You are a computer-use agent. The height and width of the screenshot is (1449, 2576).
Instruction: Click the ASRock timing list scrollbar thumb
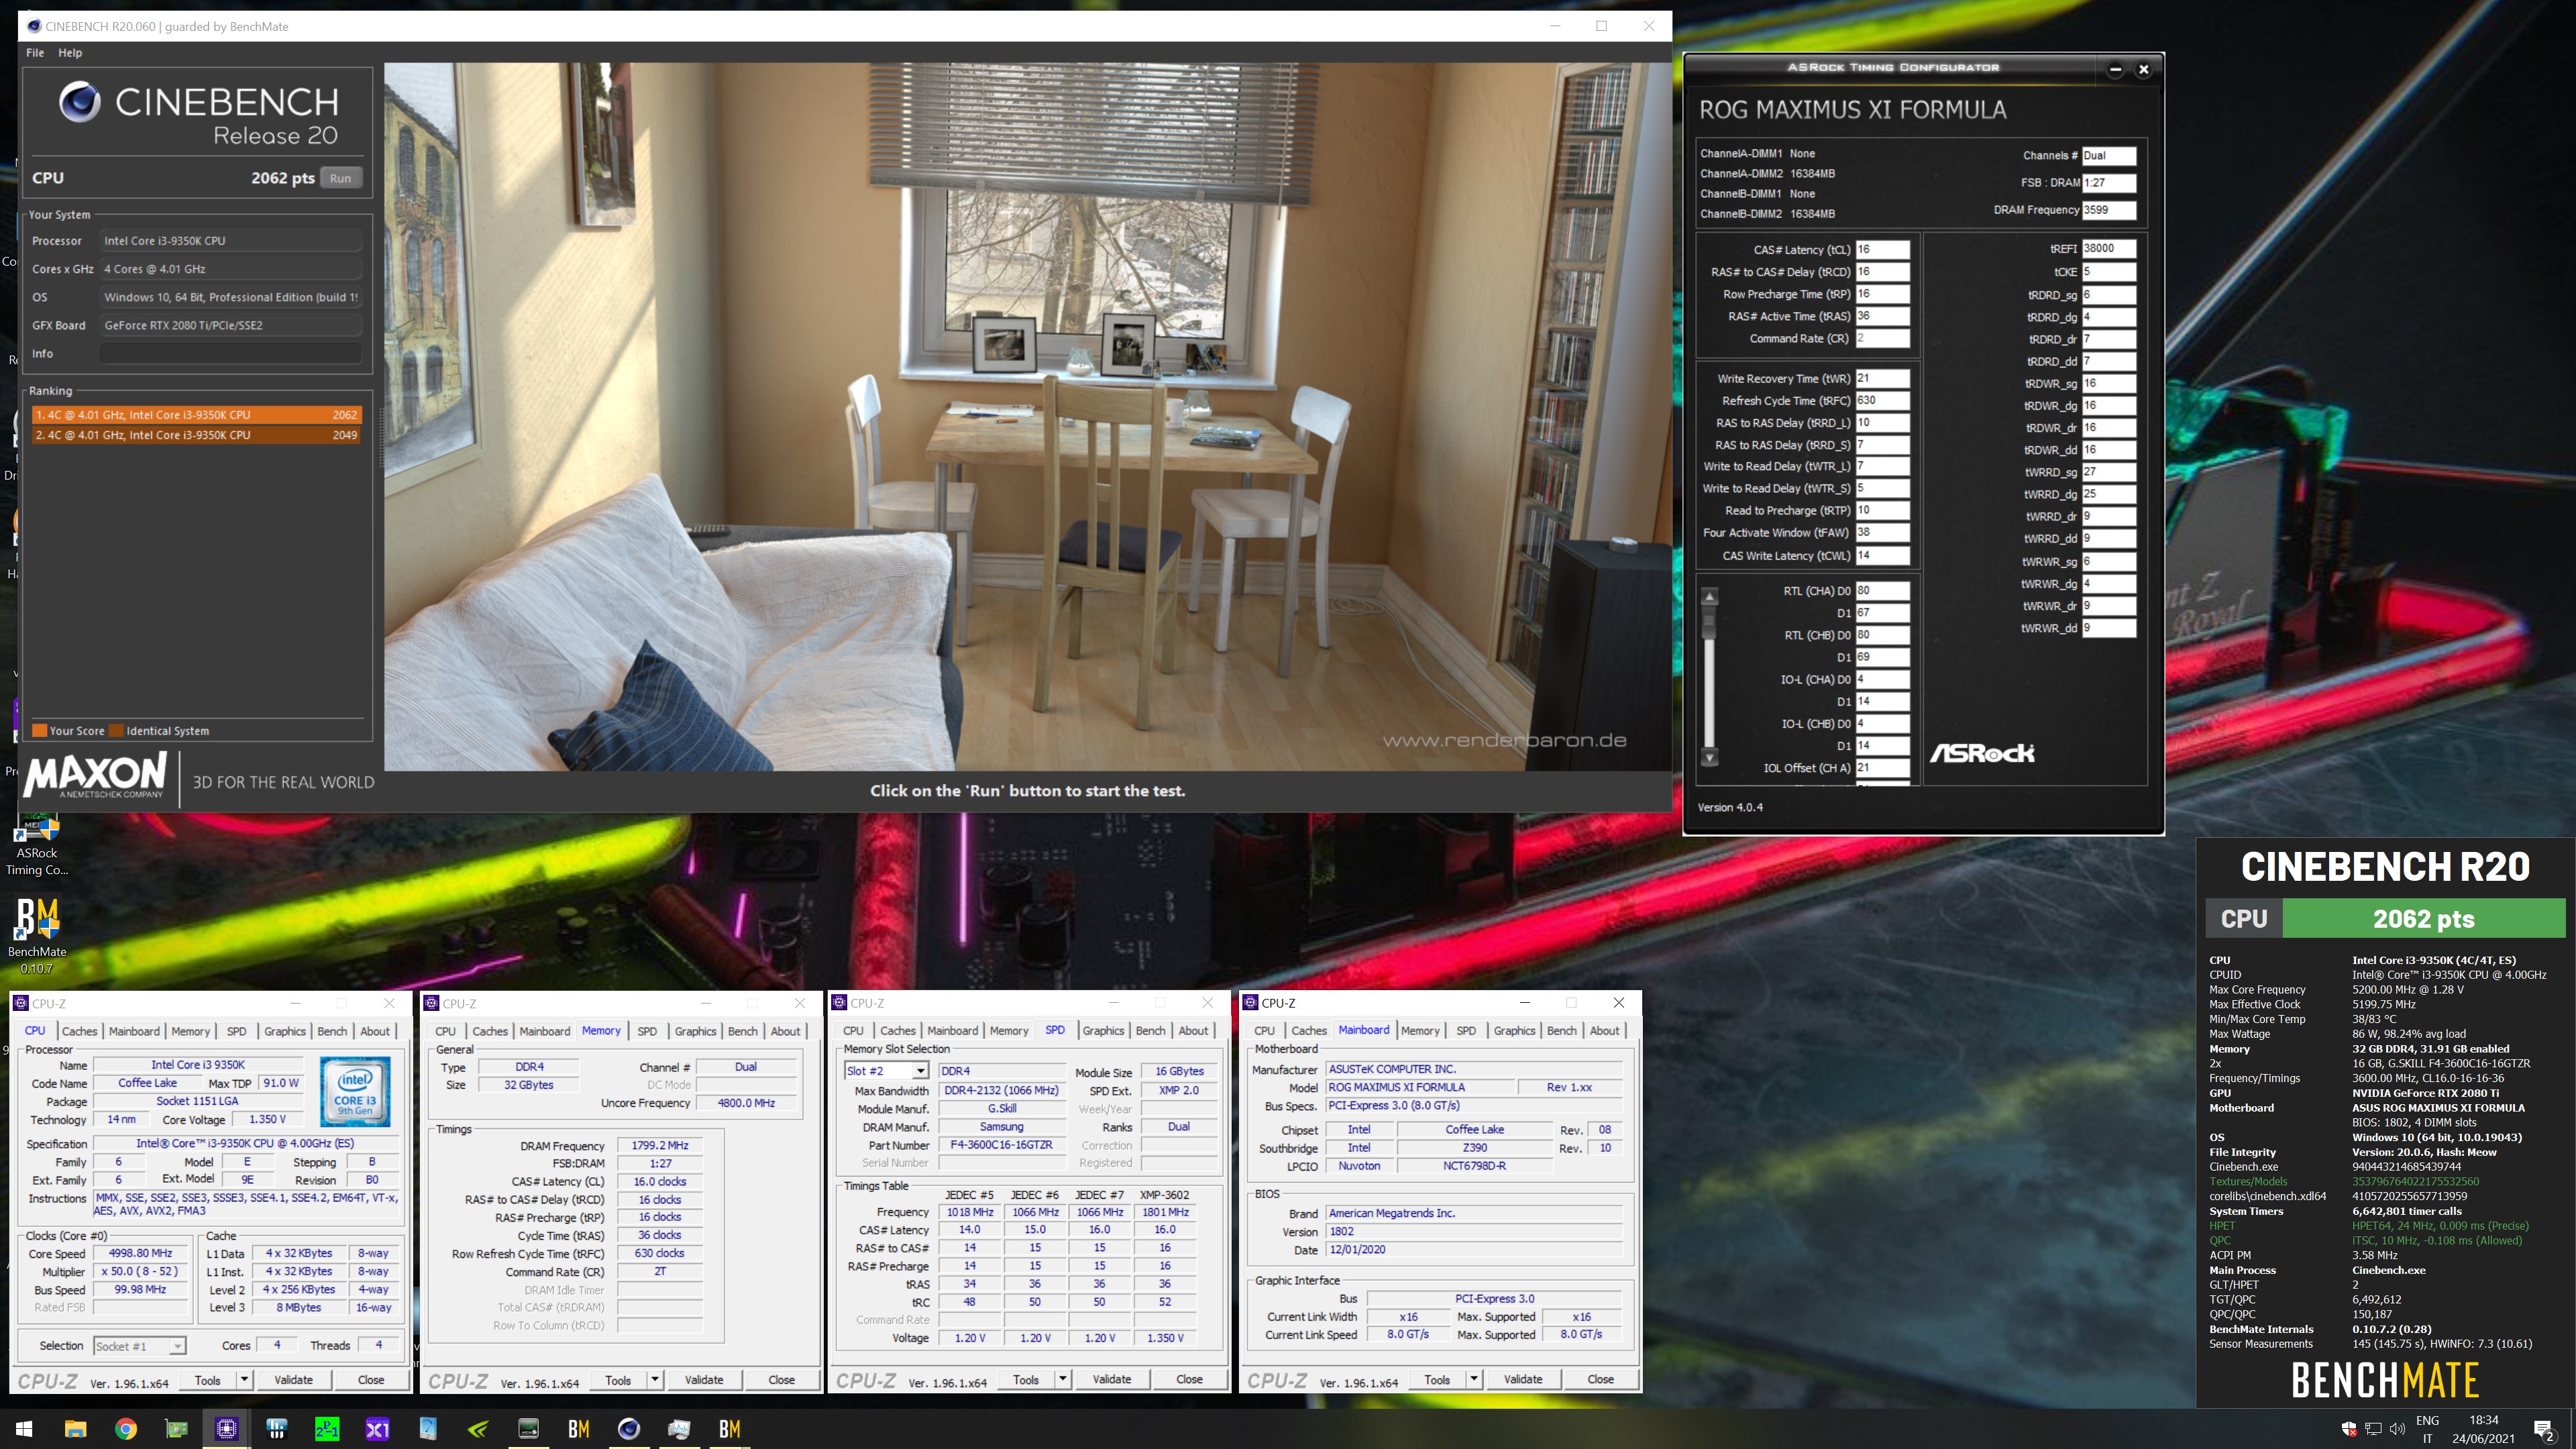point(1710,622)
